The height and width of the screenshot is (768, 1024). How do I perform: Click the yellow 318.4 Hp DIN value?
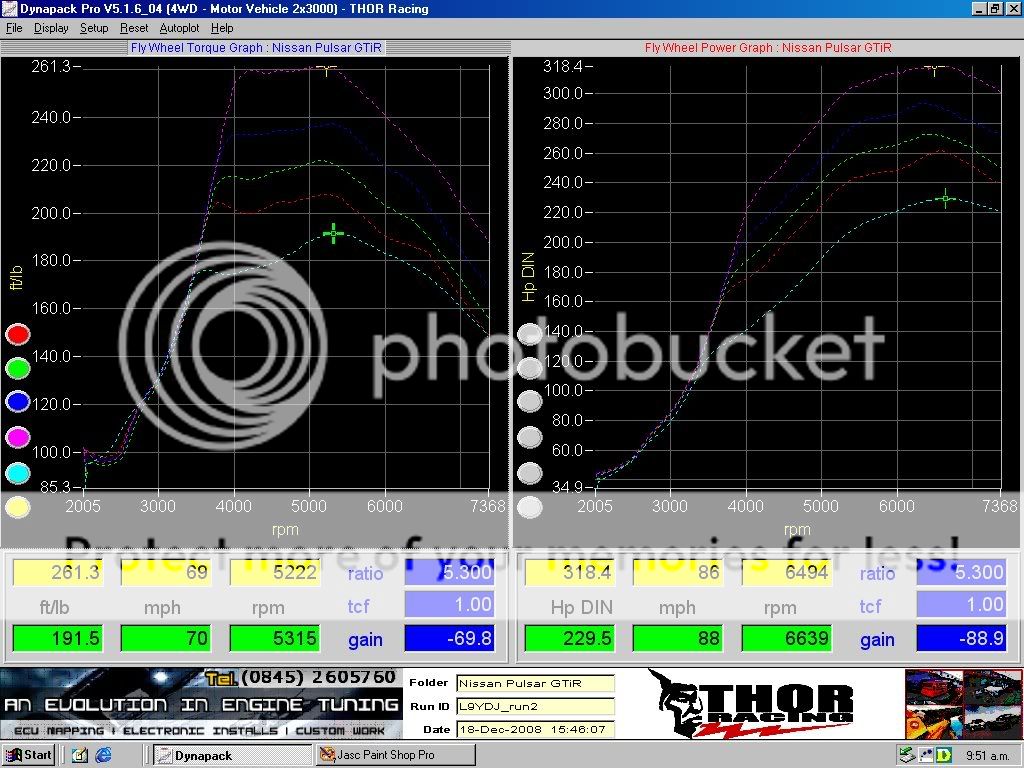coord(570,572)
